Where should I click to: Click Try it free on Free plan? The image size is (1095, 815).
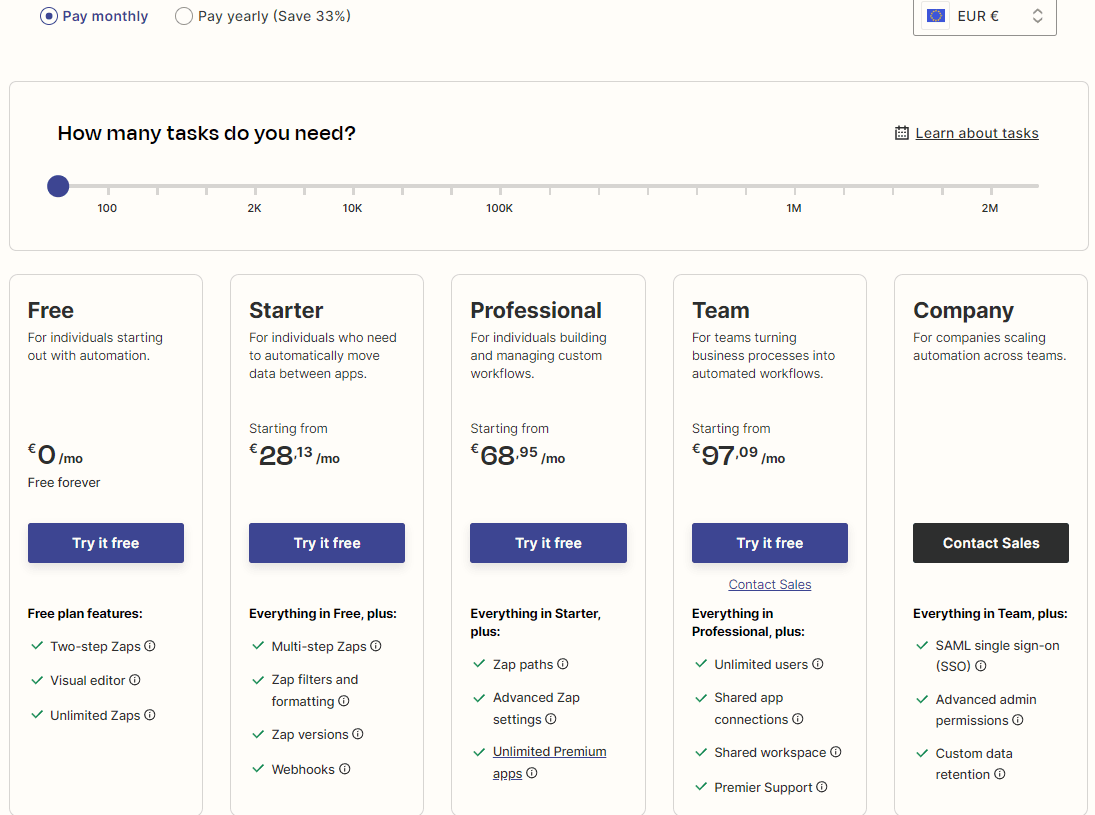[105, 543]
